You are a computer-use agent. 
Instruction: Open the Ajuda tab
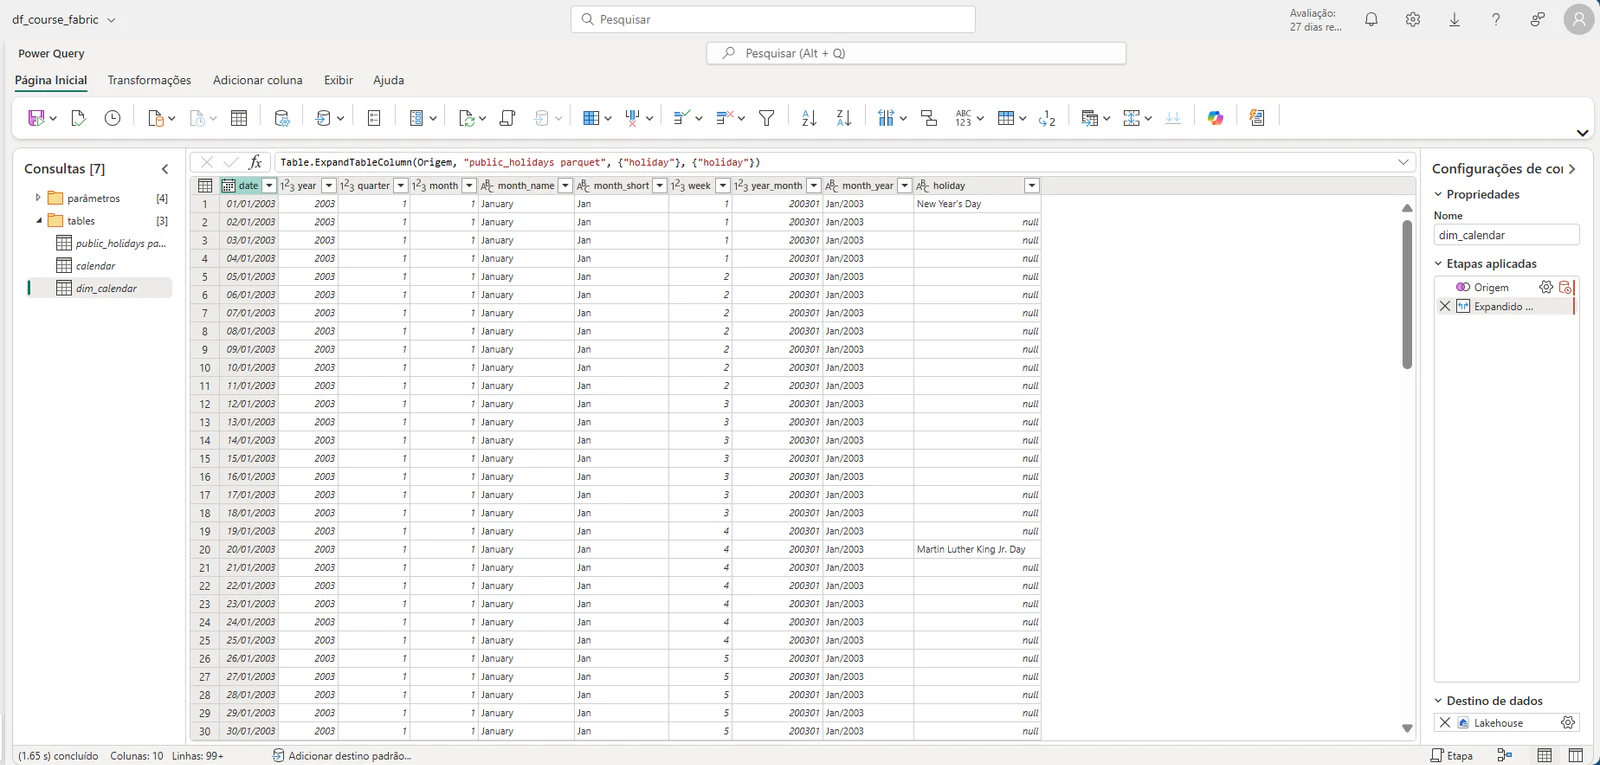click(388, 80)
